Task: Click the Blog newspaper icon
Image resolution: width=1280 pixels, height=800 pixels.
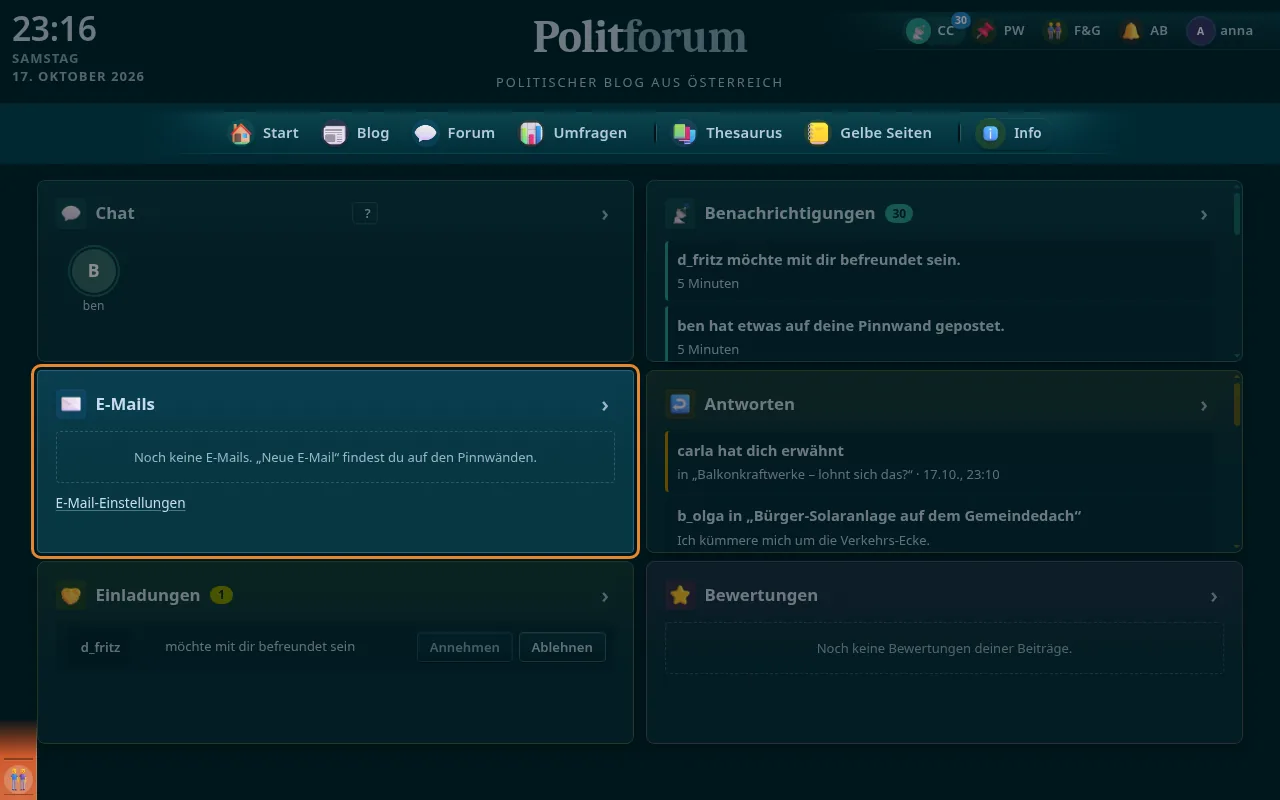Action: tap(335, 133)
